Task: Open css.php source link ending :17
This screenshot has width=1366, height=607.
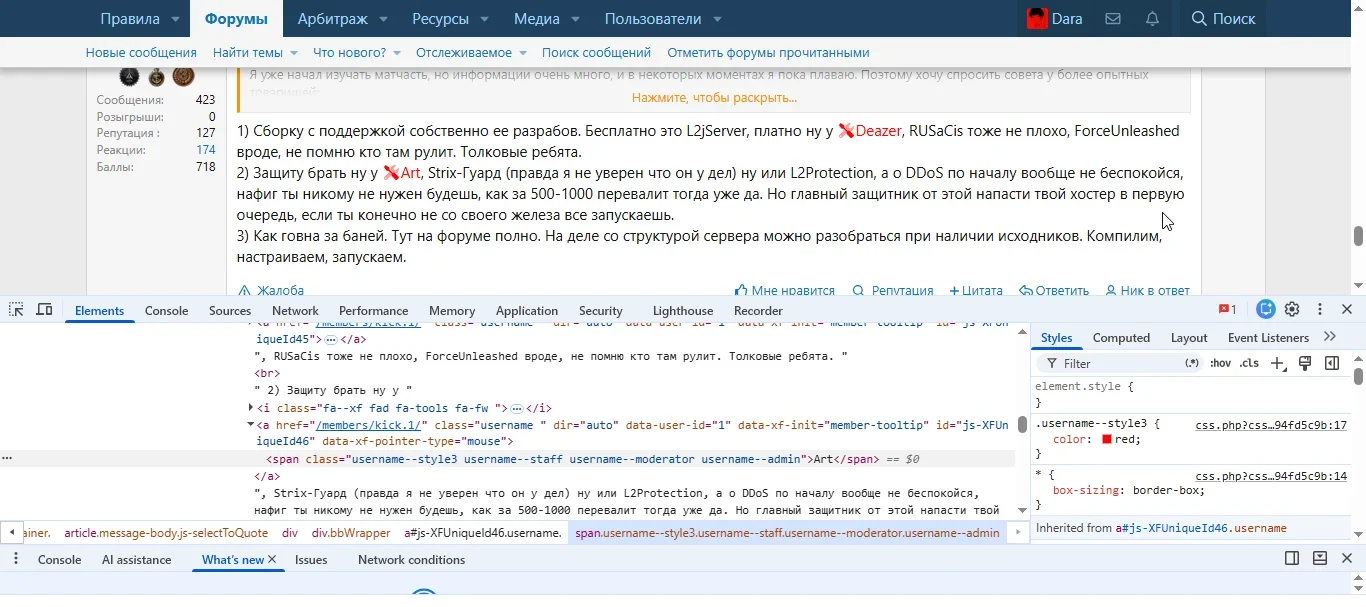Action: 1271,425
